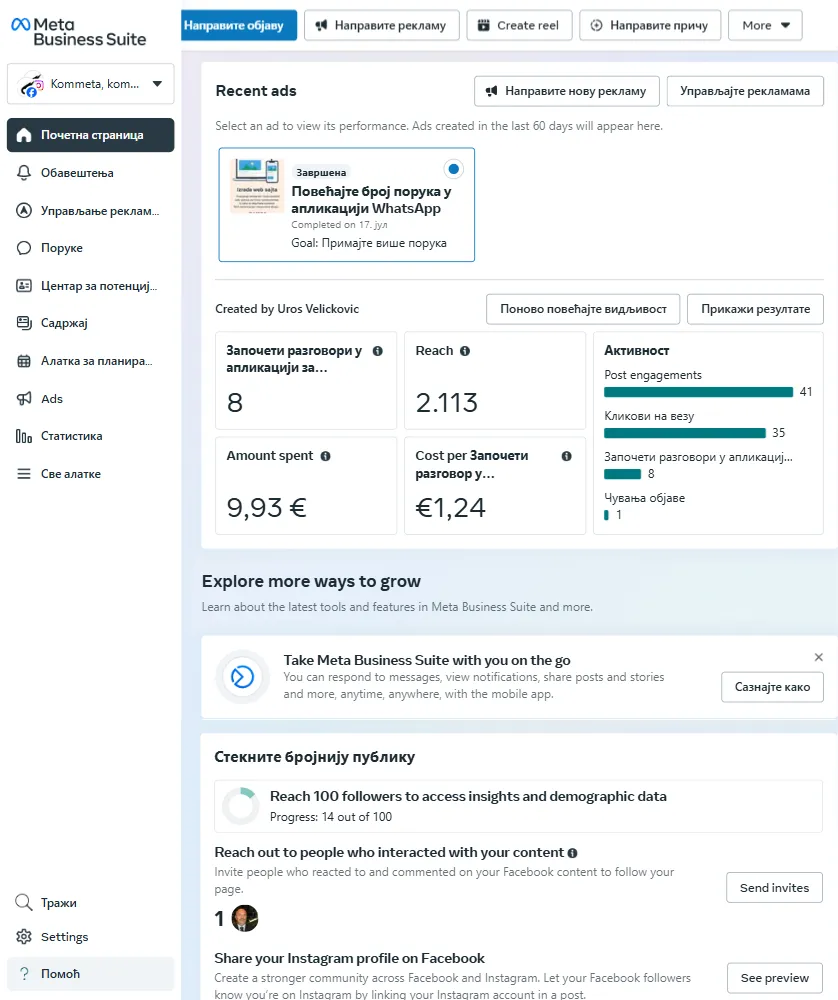Click the Прикажи резултате button

click(x=756, y=309)
